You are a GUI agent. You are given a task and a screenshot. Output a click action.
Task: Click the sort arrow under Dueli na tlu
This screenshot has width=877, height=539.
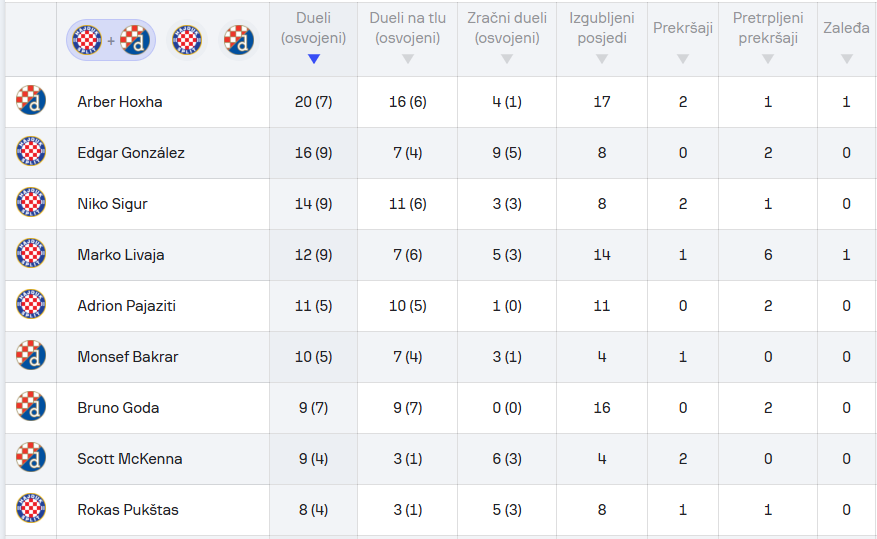click(407, 59)
